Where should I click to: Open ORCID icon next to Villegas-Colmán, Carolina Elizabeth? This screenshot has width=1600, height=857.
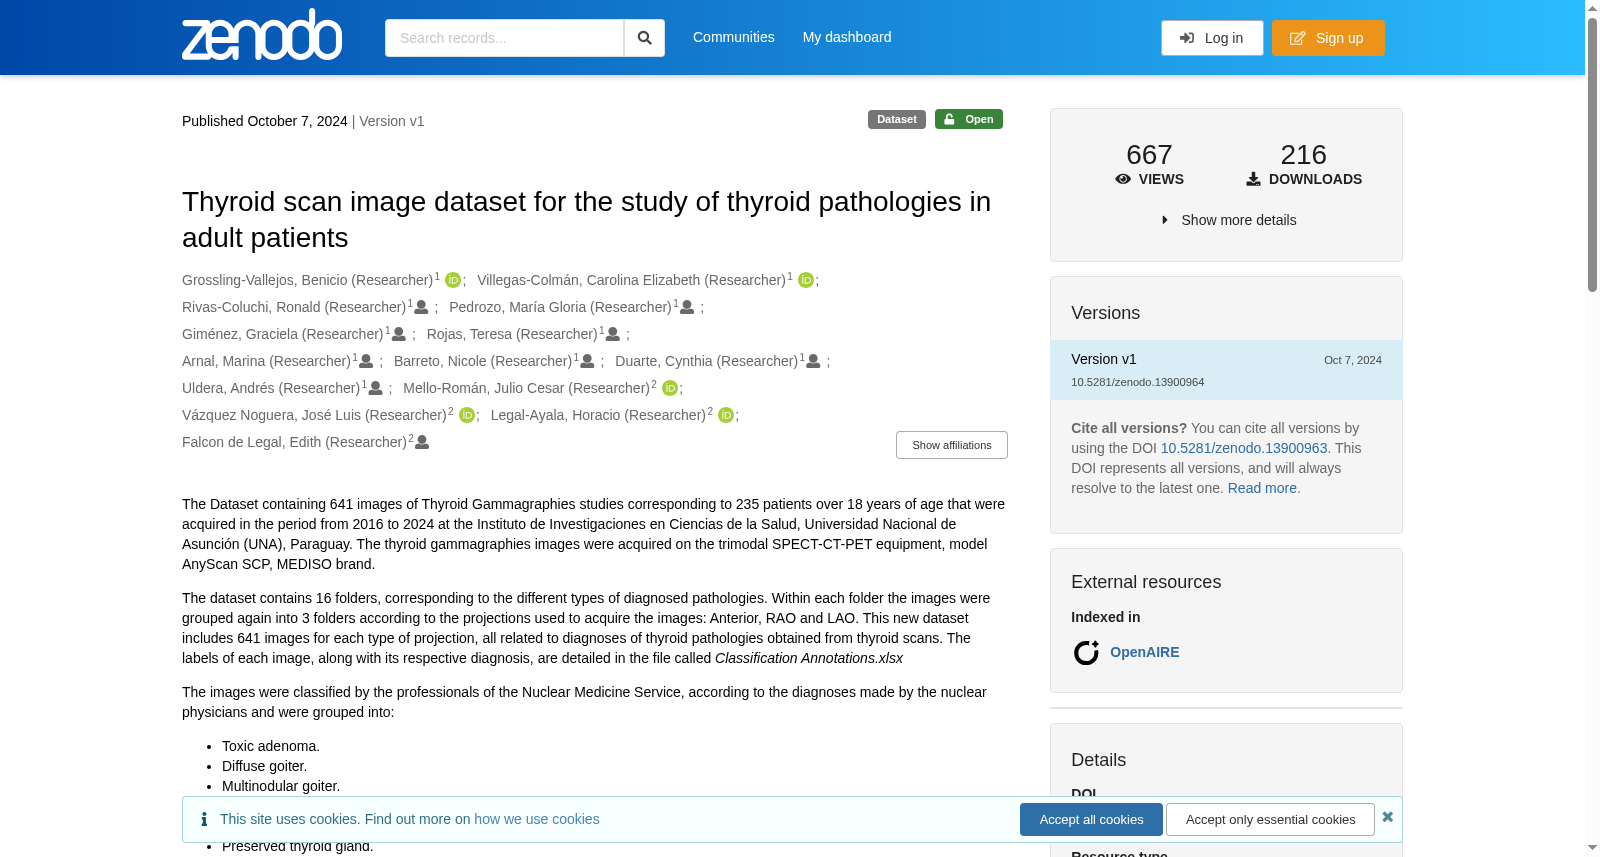(x=806, y=280)
